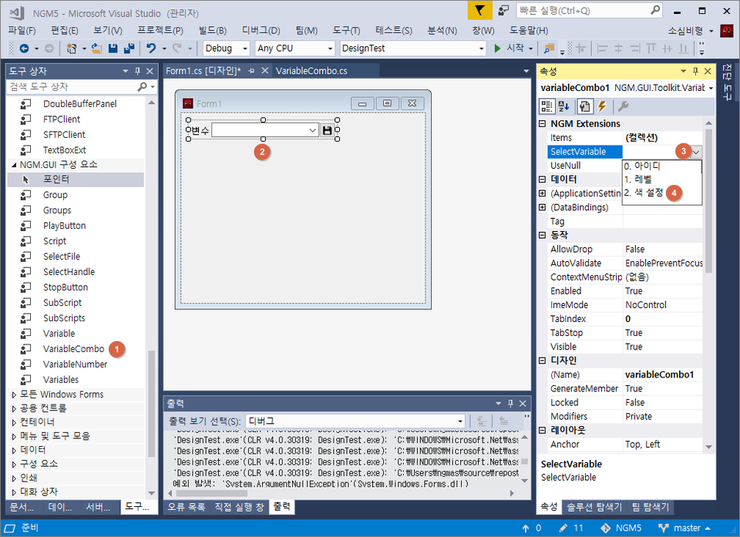
Task: Click the toolbox search magnifier icon
Action: [142, 87]
